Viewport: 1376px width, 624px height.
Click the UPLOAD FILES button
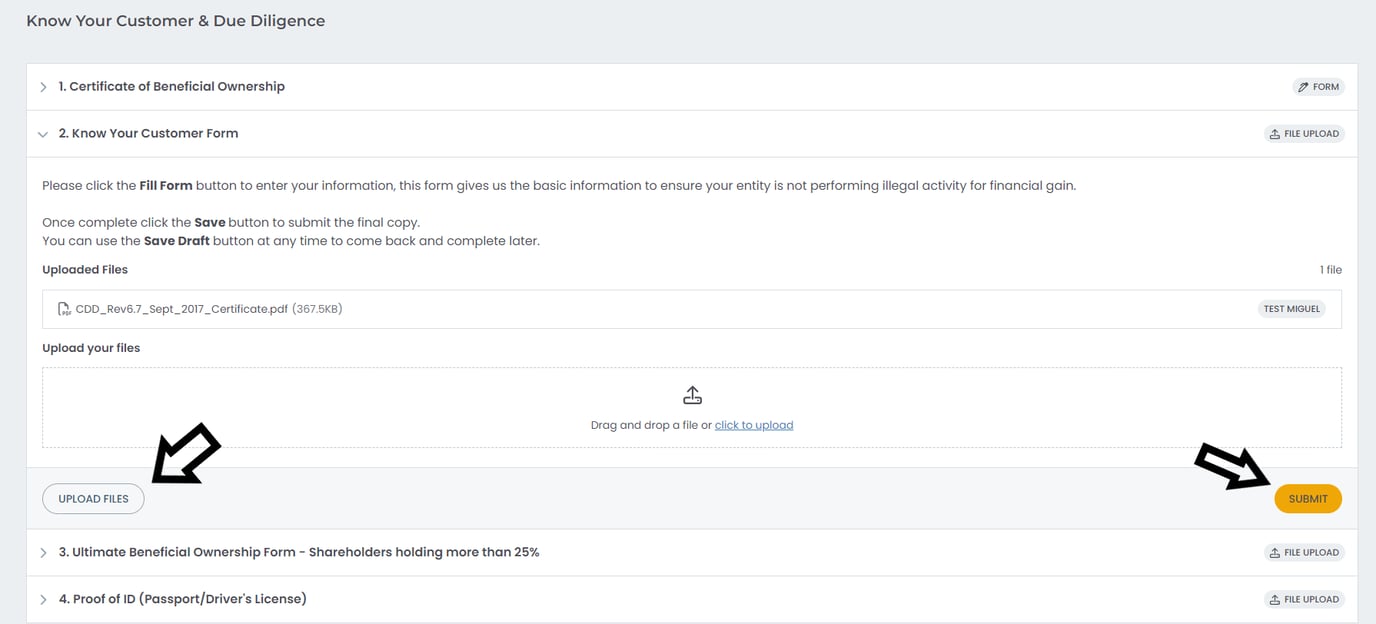[92, 498]
